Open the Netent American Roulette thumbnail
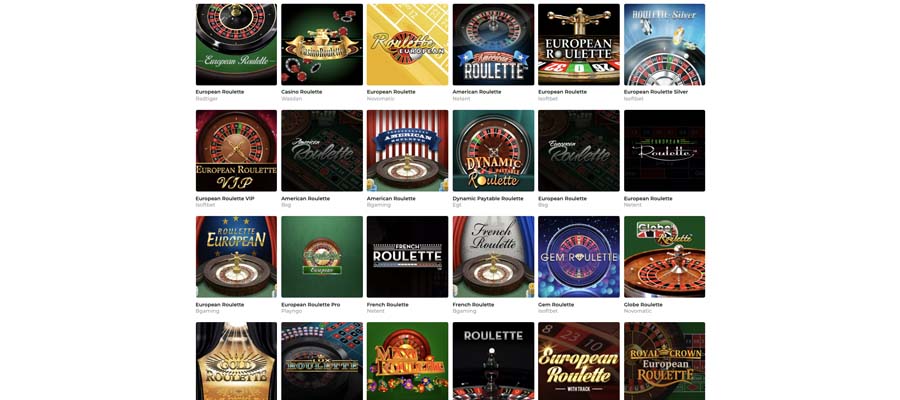900x400 pixels. [x=493, y=44]
